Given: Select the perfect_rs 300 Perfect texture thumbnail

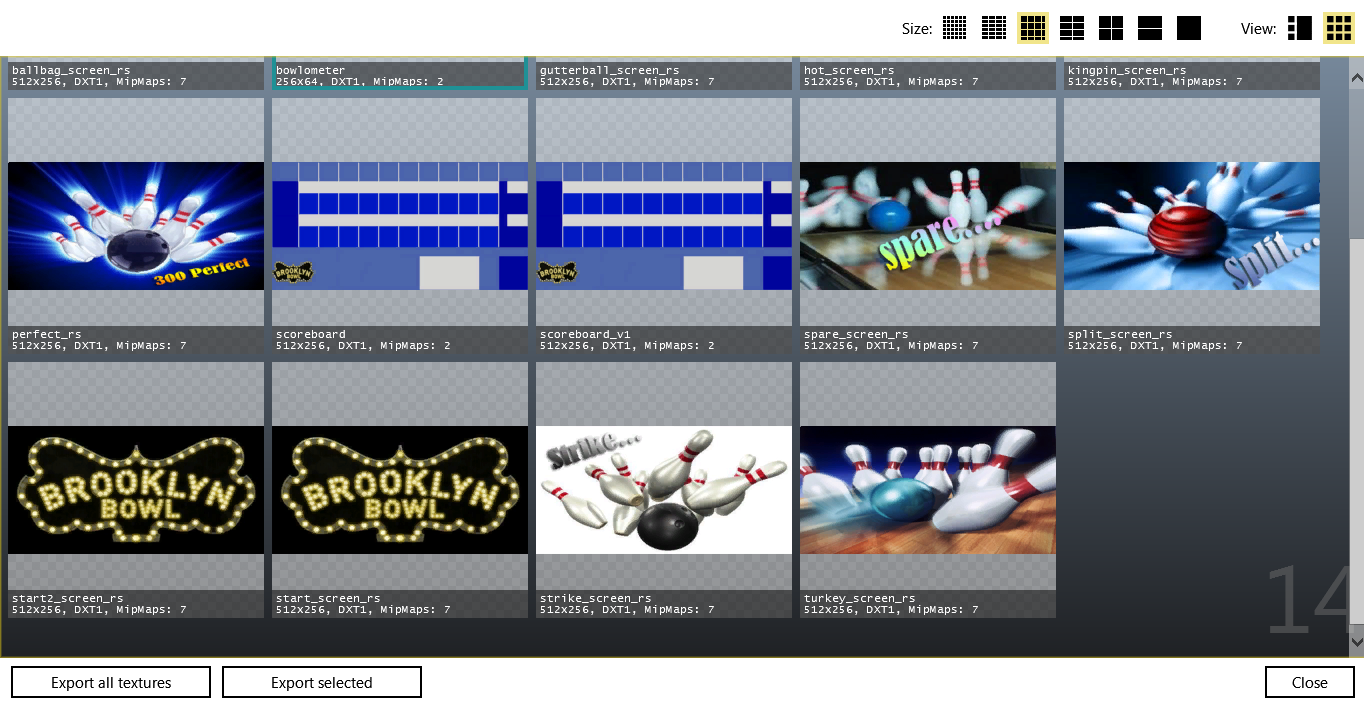Looking at the screenshot, I should point(136,226).
